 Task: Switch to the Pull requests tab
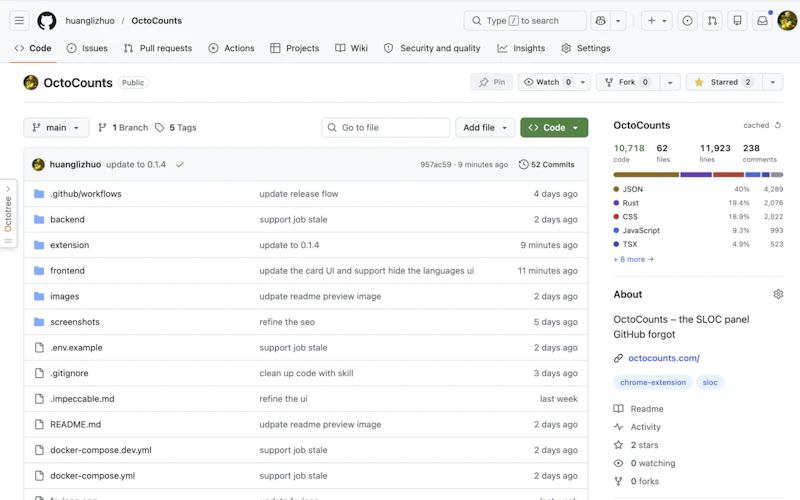pos(158,48)
